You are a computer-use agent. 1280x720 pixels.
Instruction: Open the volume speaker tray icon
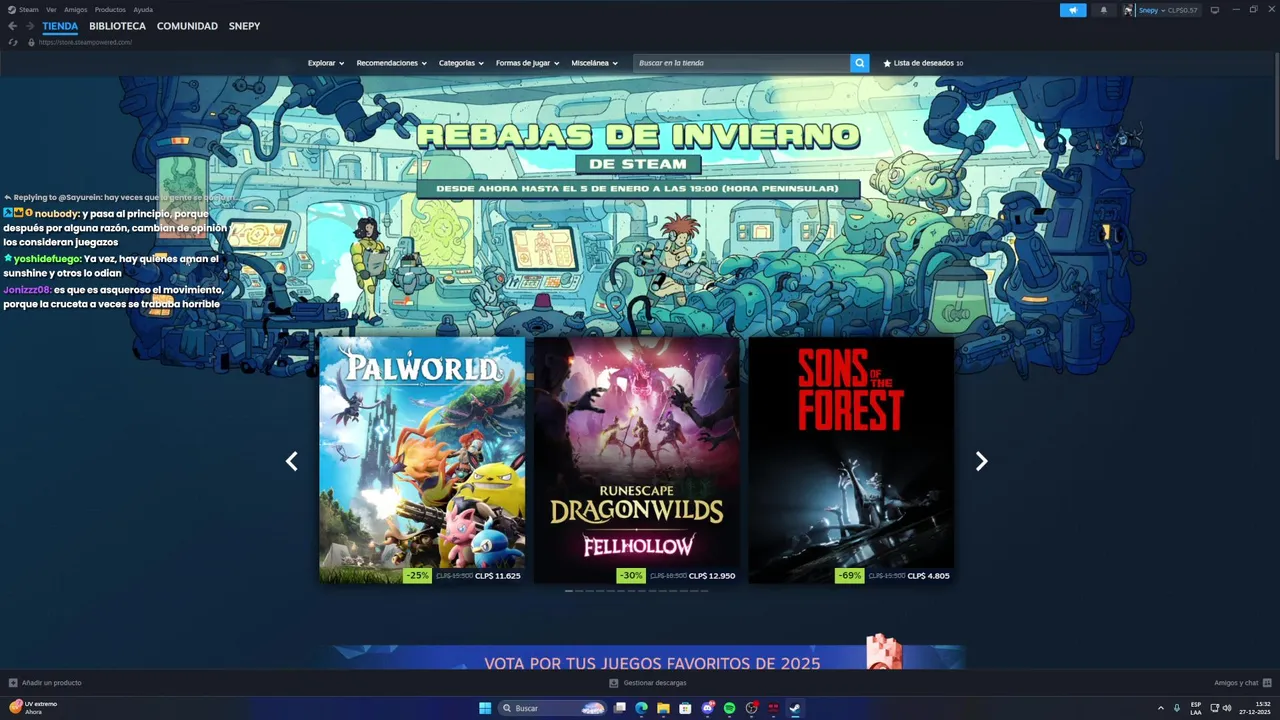tap(1227, 708)
